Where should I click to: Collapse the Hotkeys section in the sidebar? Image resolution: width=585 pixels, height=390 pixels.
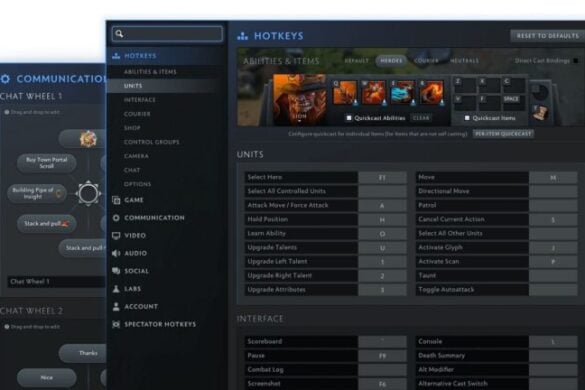click(166, 56)
